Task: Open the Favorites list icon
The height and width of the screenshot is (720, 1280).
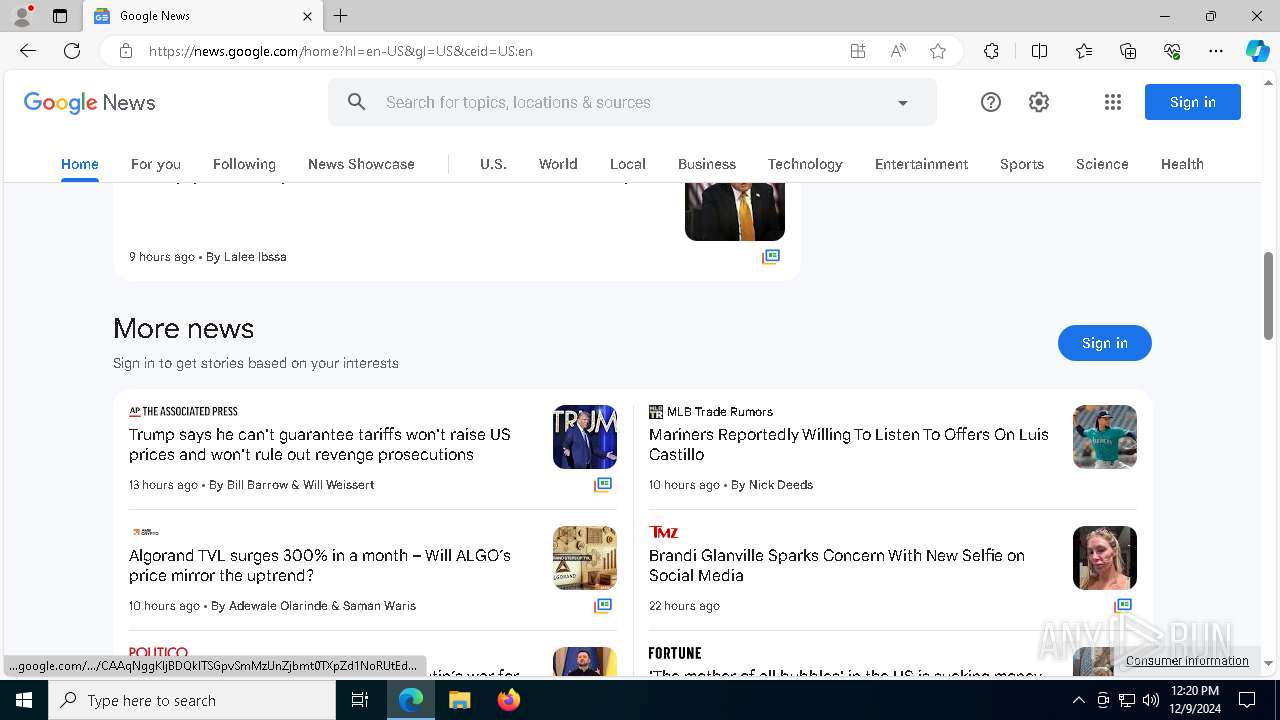Action: 1084,51
